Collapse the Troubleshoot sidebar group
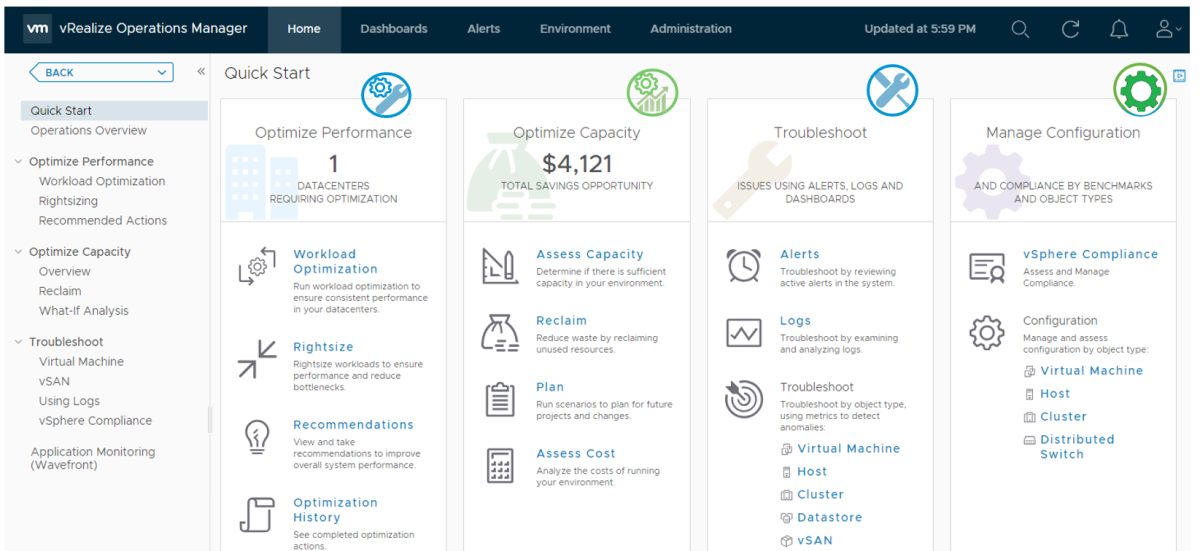1200x551 pixels. pyautogui.click(x=19, y=342)
